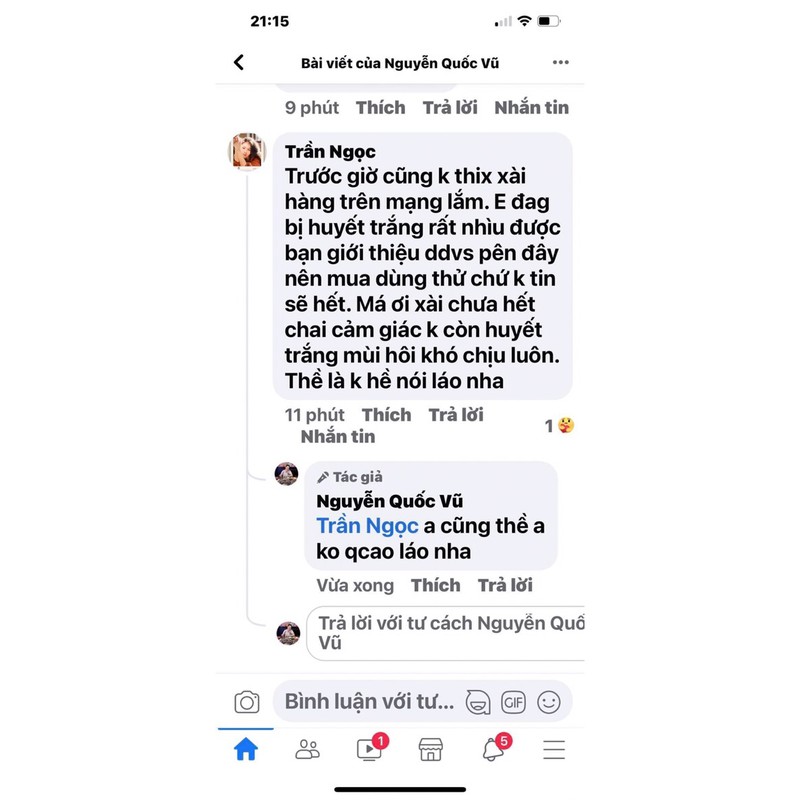Viewport: 800px width, 800px height.
Task: Open the three-dots post options menu
Action: point(560,62)
